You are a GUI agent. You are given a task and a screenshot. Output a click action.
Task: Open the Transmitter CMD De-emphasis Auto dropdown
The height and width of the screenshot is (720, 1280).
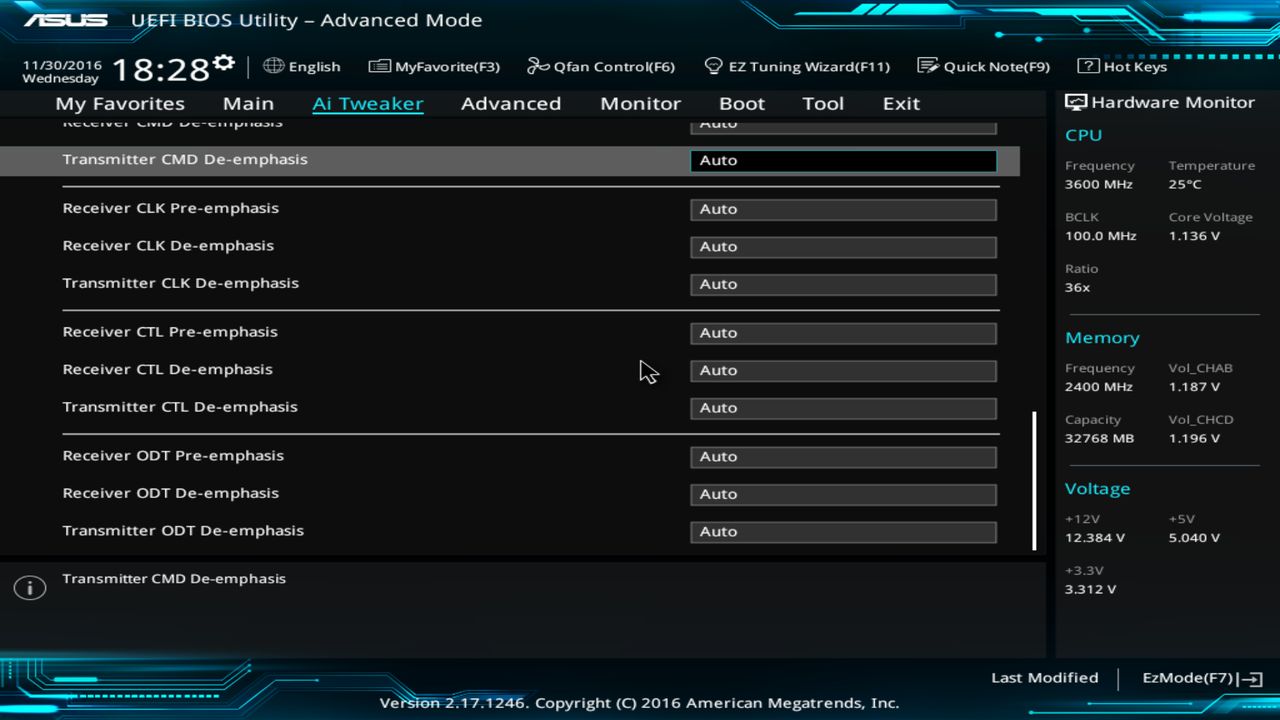[x=842, y=160]
